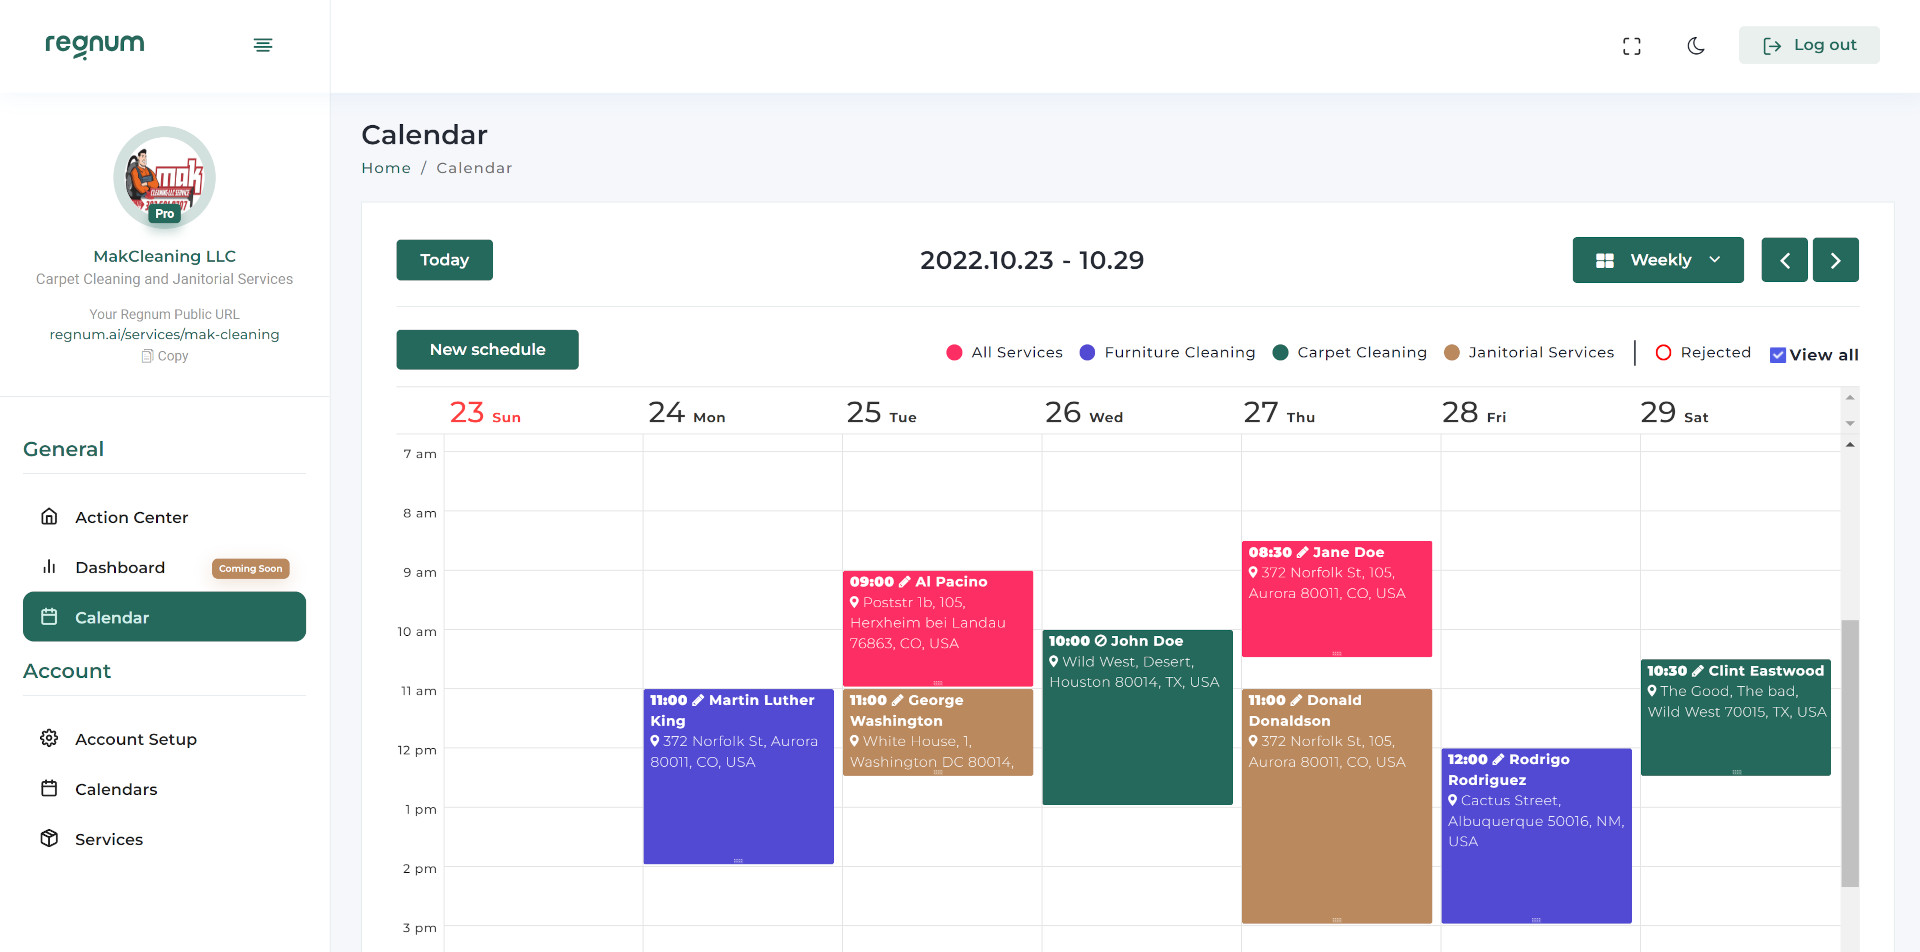The width and height of the screenshot is (1920, 952).
Task: Toggle the Rejected filter circle
Action: (1663, 352)
